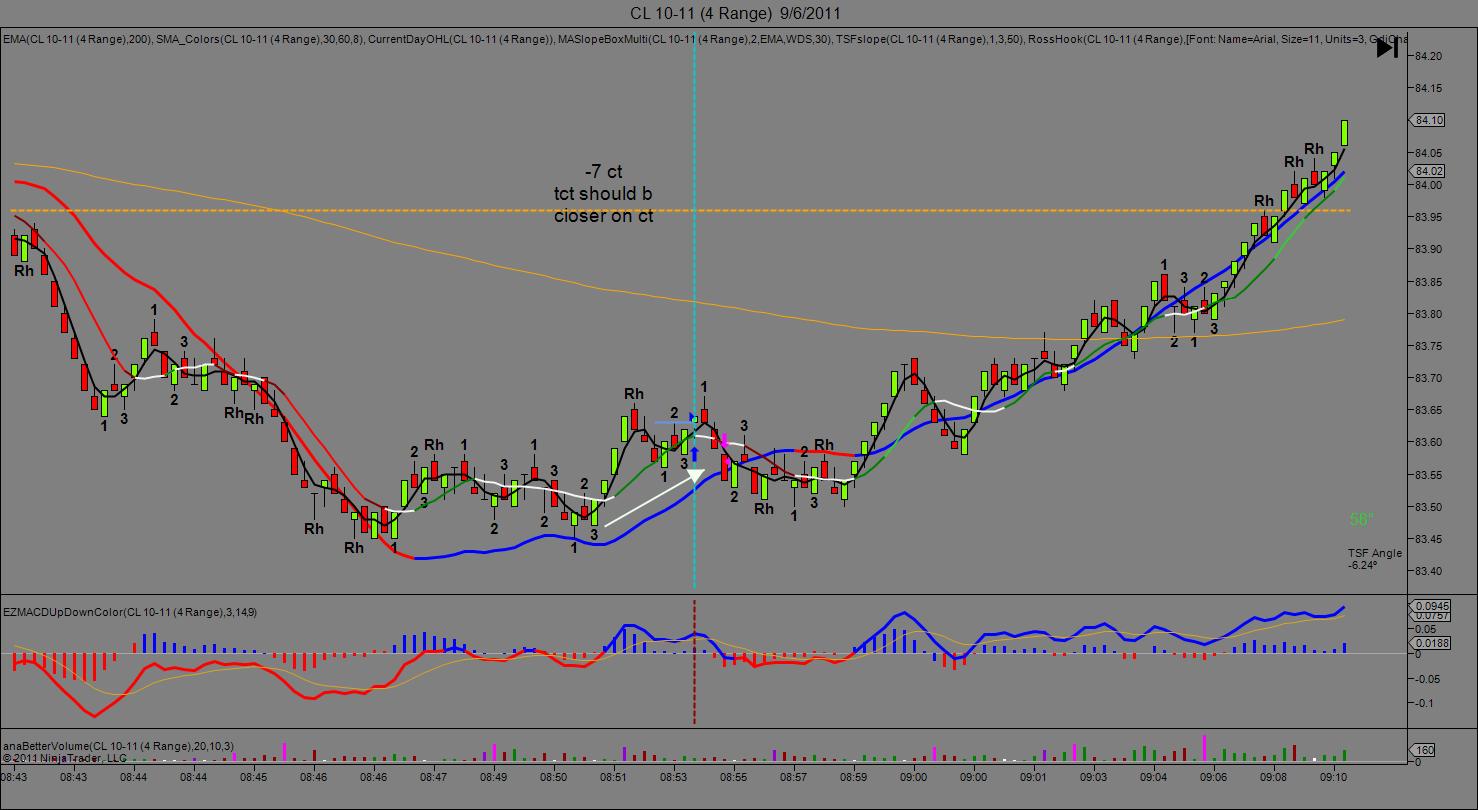Click the -0.1 MACD axis label
The height and width of the screenshot is (810, 1478).
coord(1422,703)
